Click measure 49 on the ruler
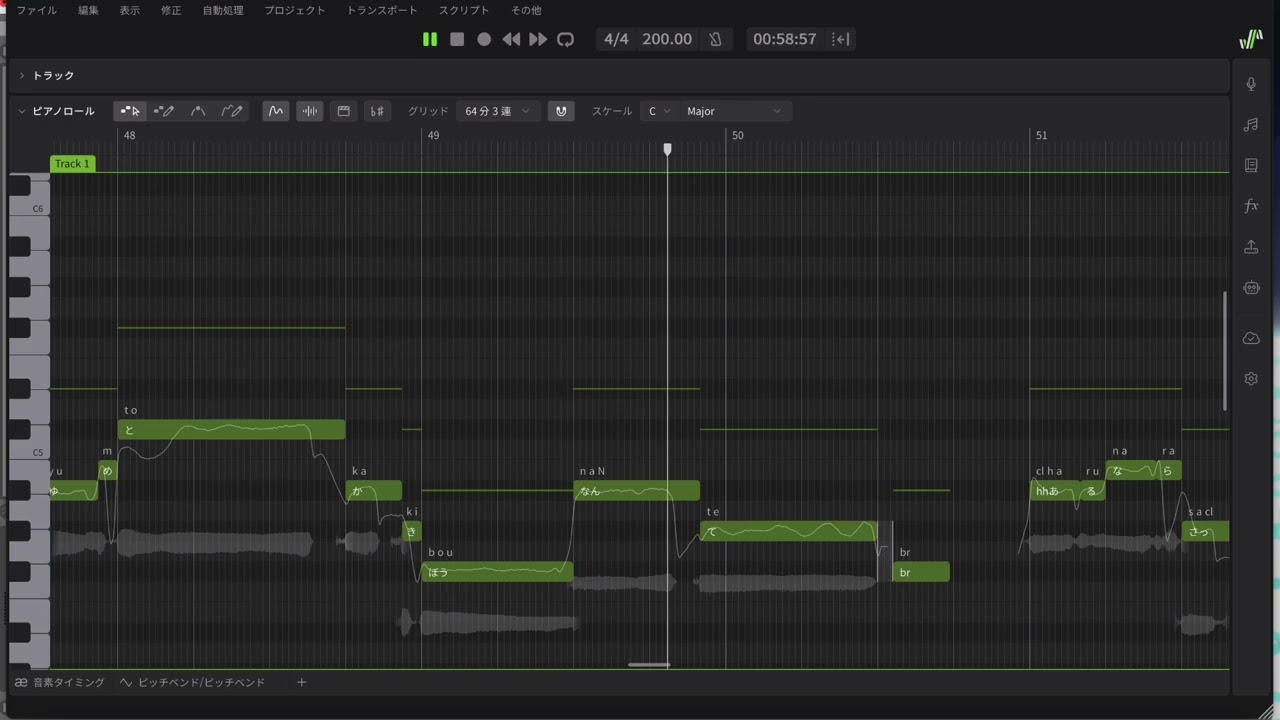This screenshot has height=720, width=1280. 433,135
